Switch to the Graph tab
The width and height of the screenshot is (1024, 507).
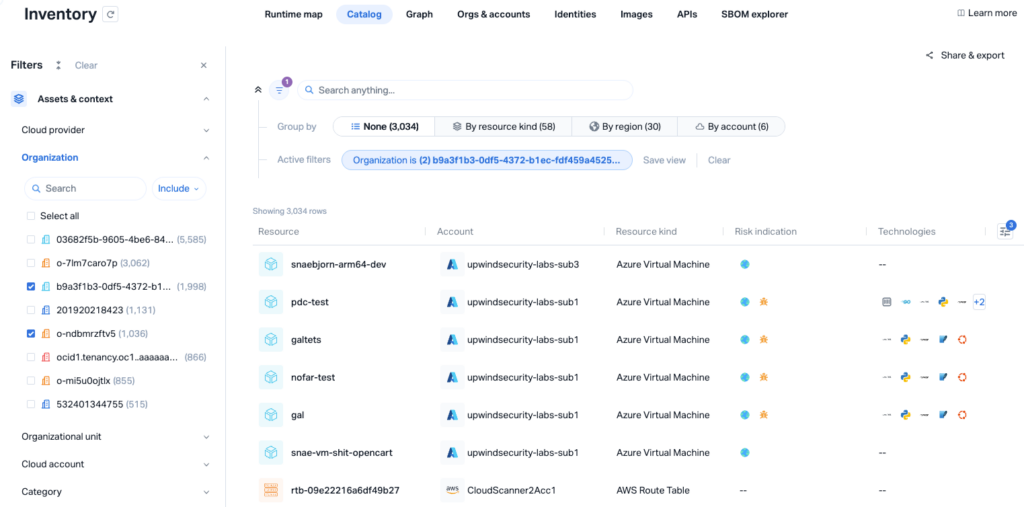(x=419, y=14)
